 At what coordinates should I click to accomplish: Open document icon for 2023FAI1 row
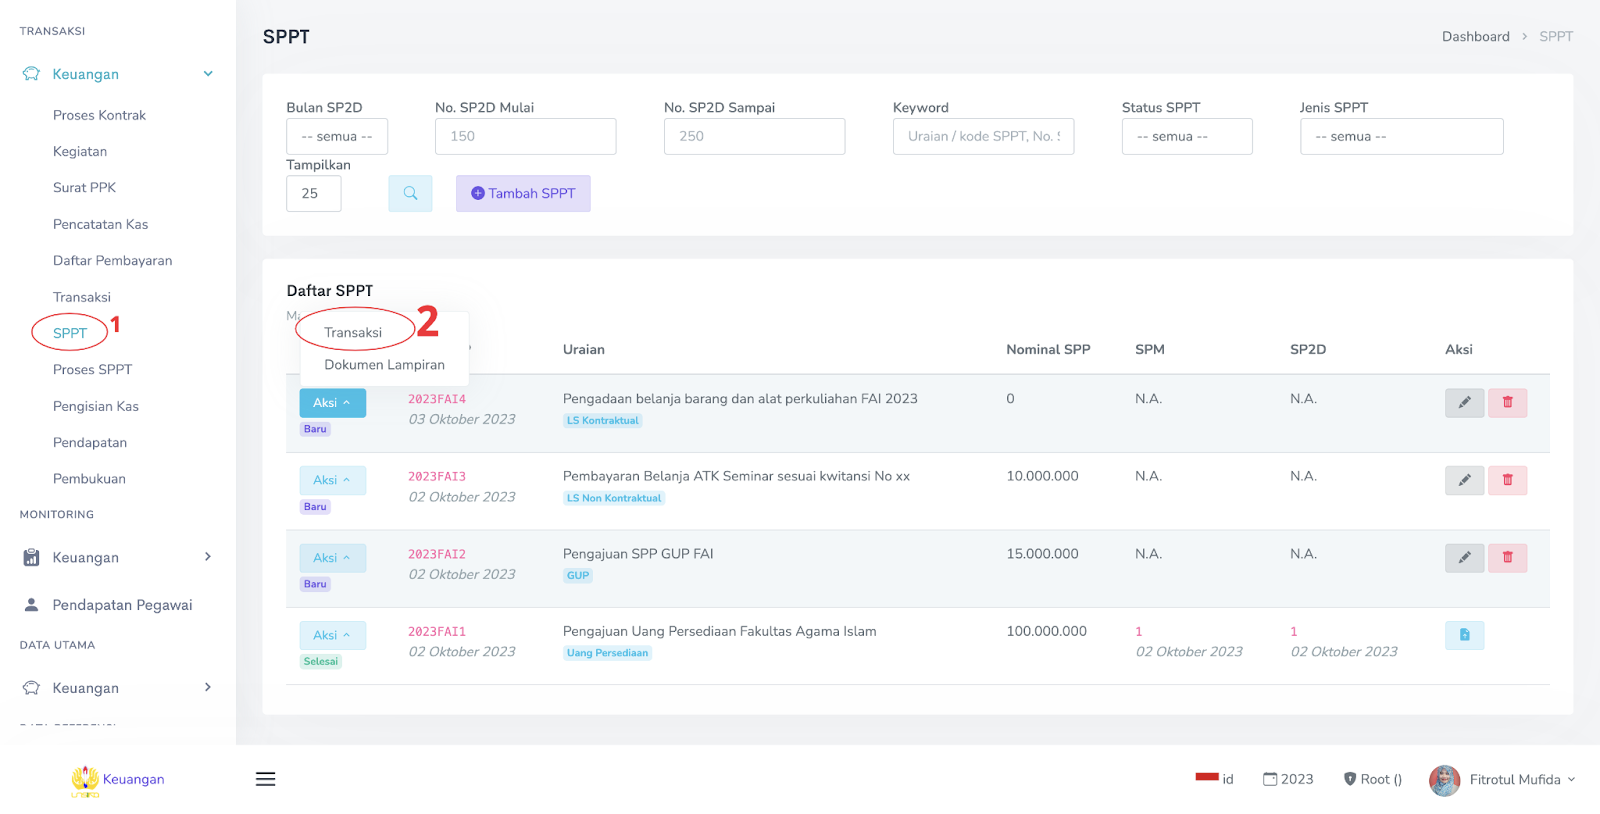(1464, 635)
